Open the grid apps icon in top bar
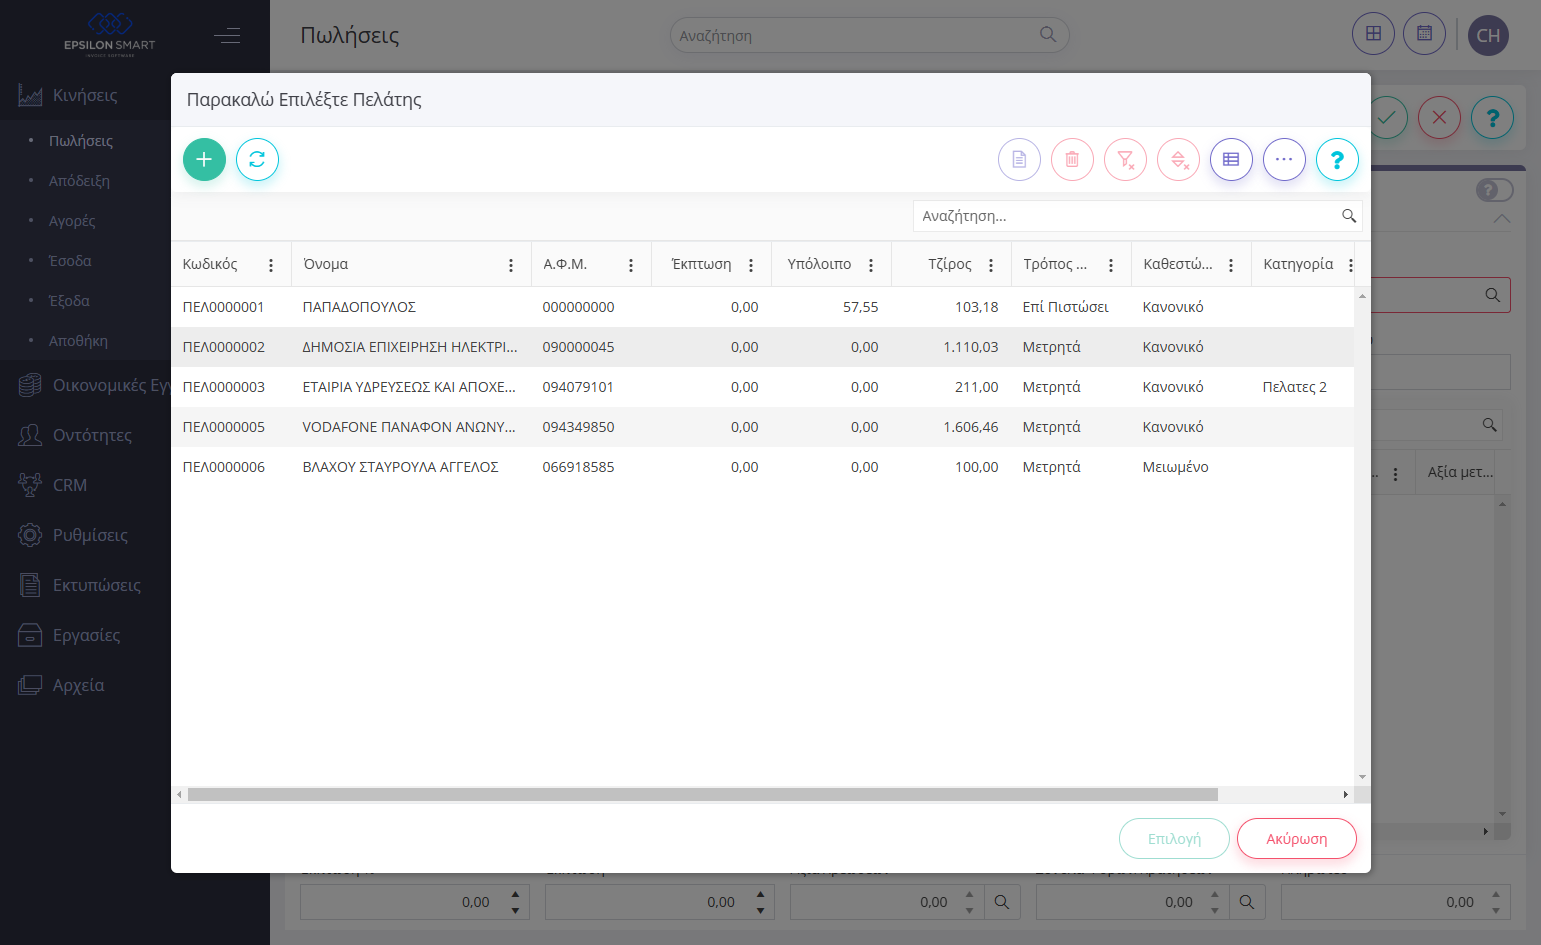Screen dimensions: 1541x945 point(1373,34)
